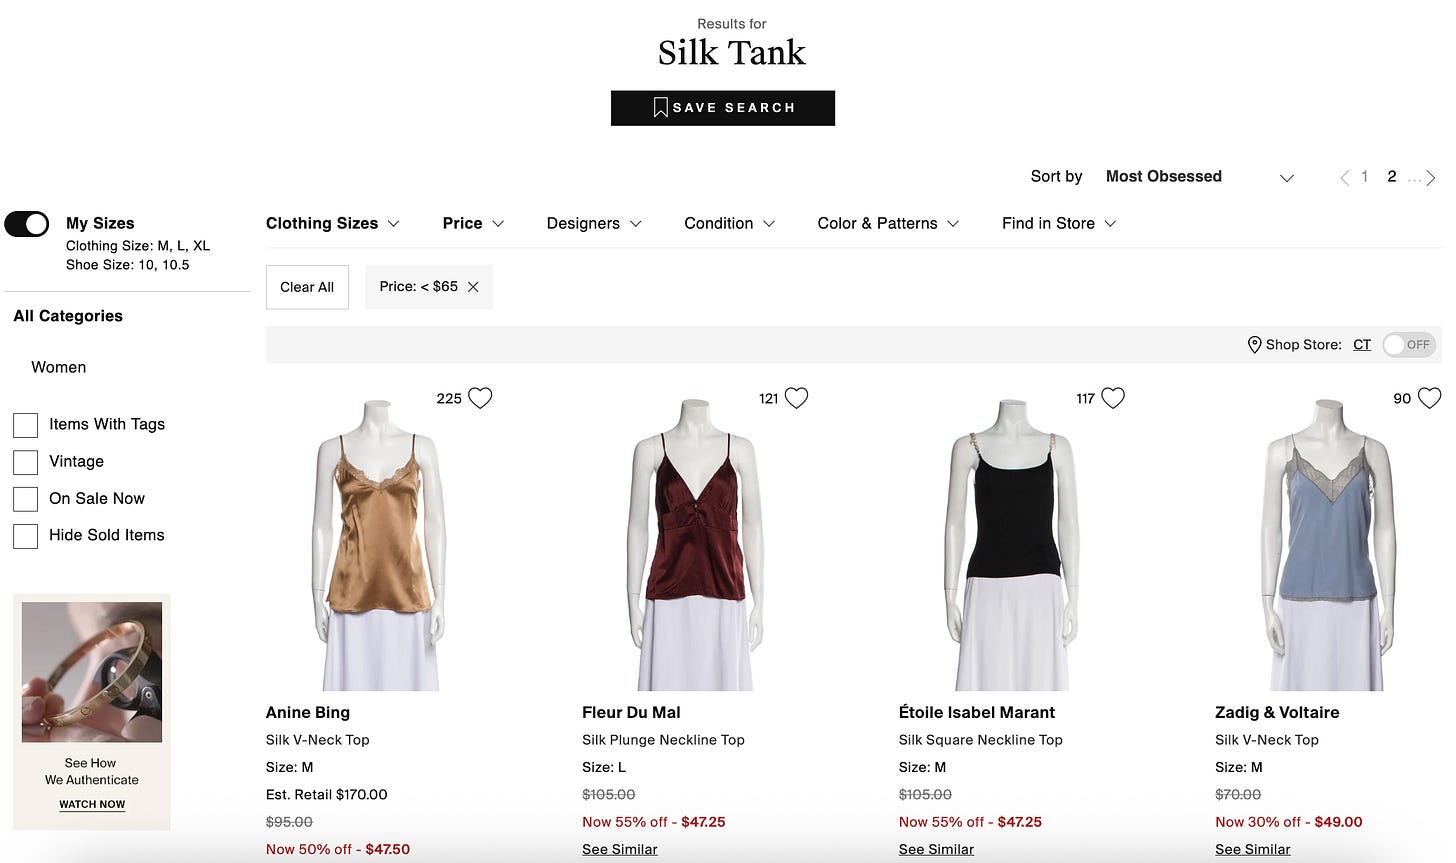Click the bracelet authentication ad image

pyautogui.click(x=92, y=672)
